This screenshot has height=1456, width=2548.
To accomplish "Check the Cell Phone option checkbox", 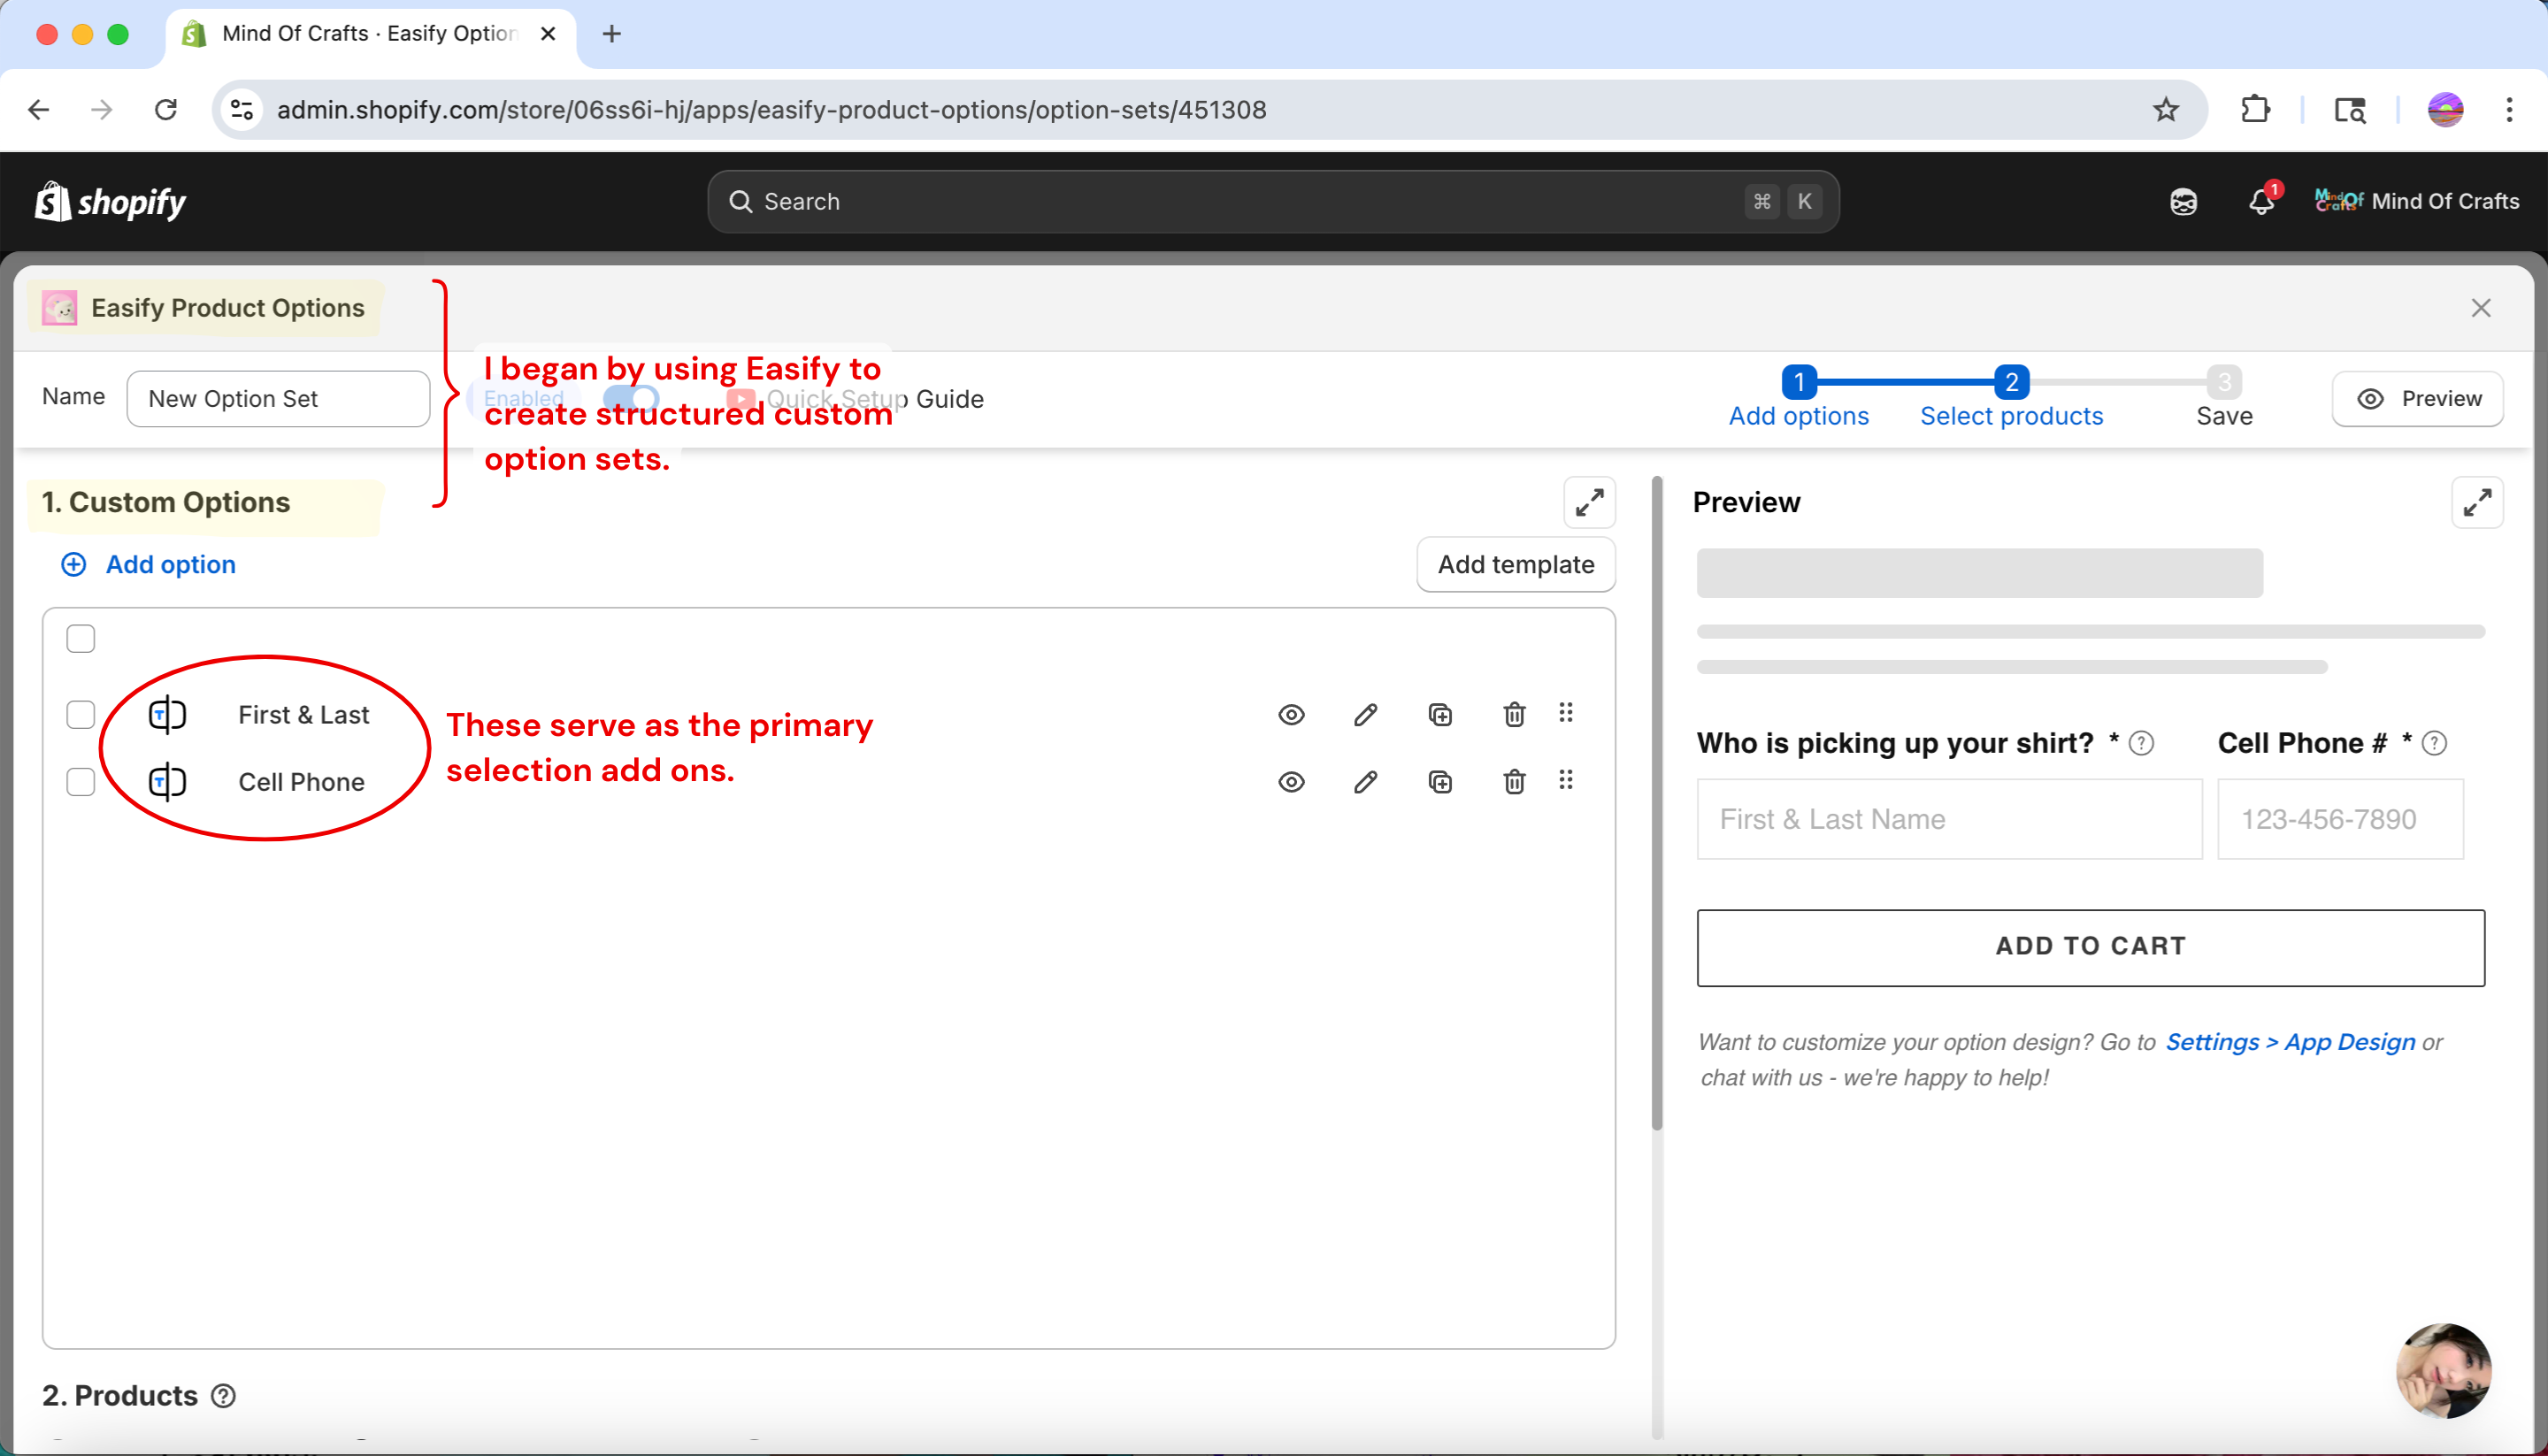I will tap(81, 782).
